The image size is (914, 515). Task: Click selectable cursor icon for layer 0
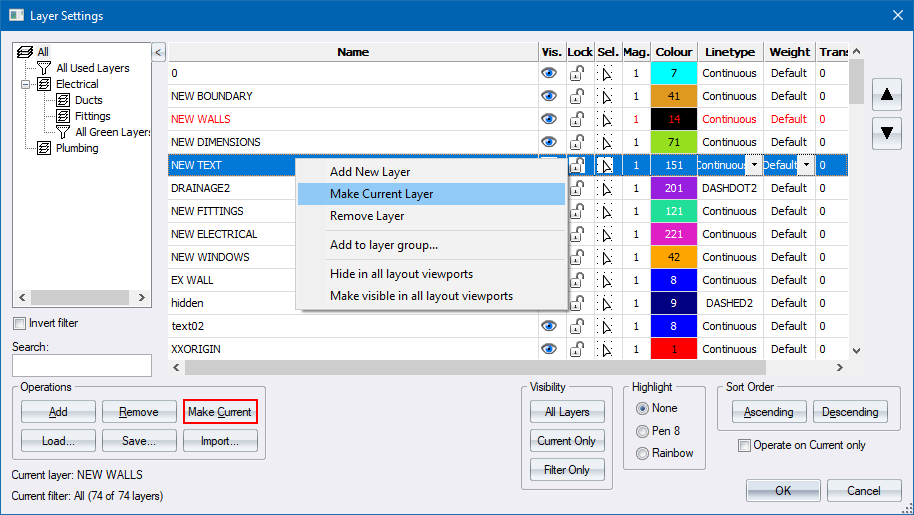tap(606, 73)
